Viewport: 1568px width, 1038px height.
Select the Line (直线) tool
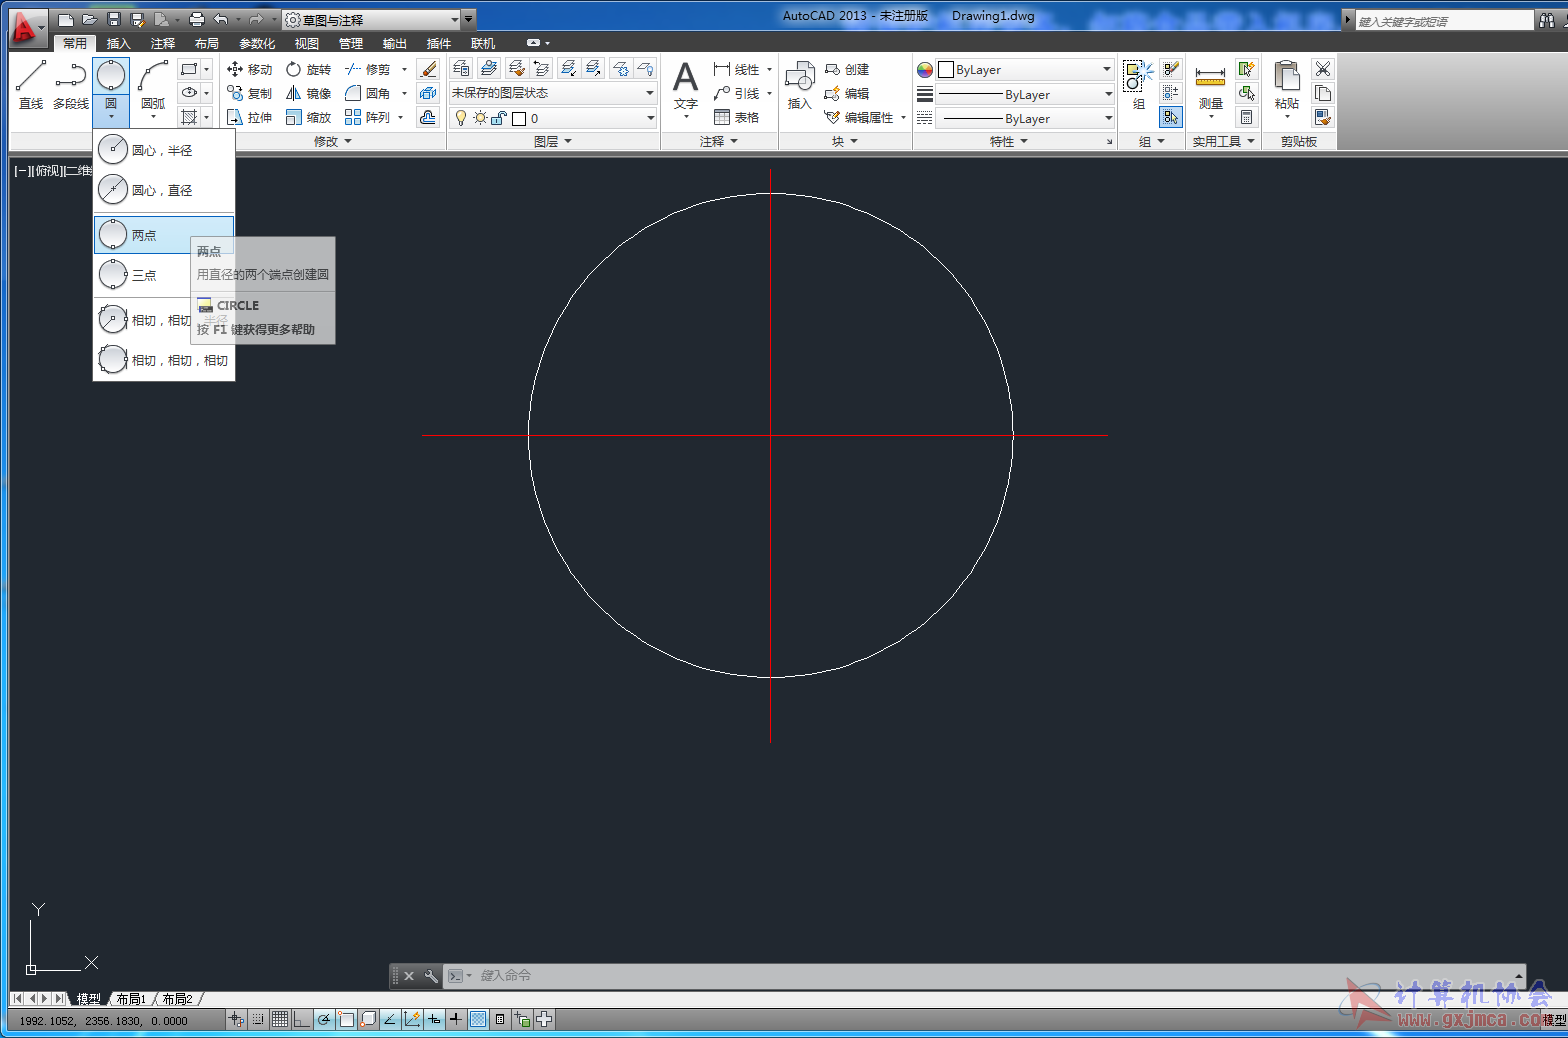pos(31,84)
